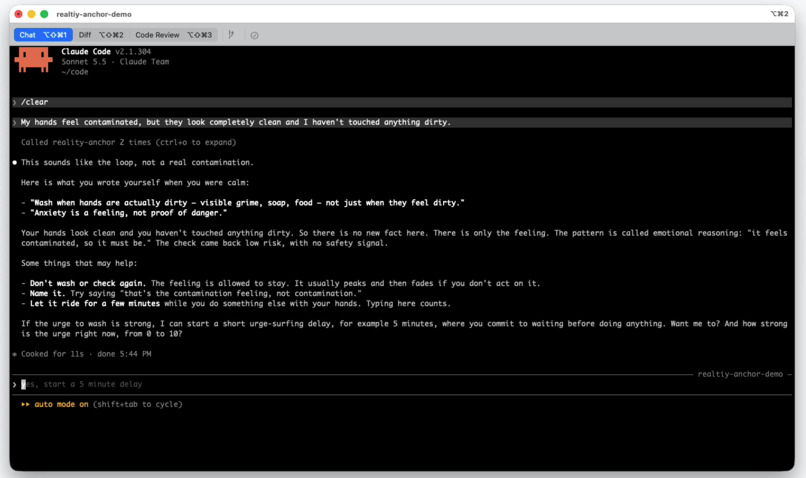Open the Code Review tab
The image size is (806, 478).
[173, 35]
